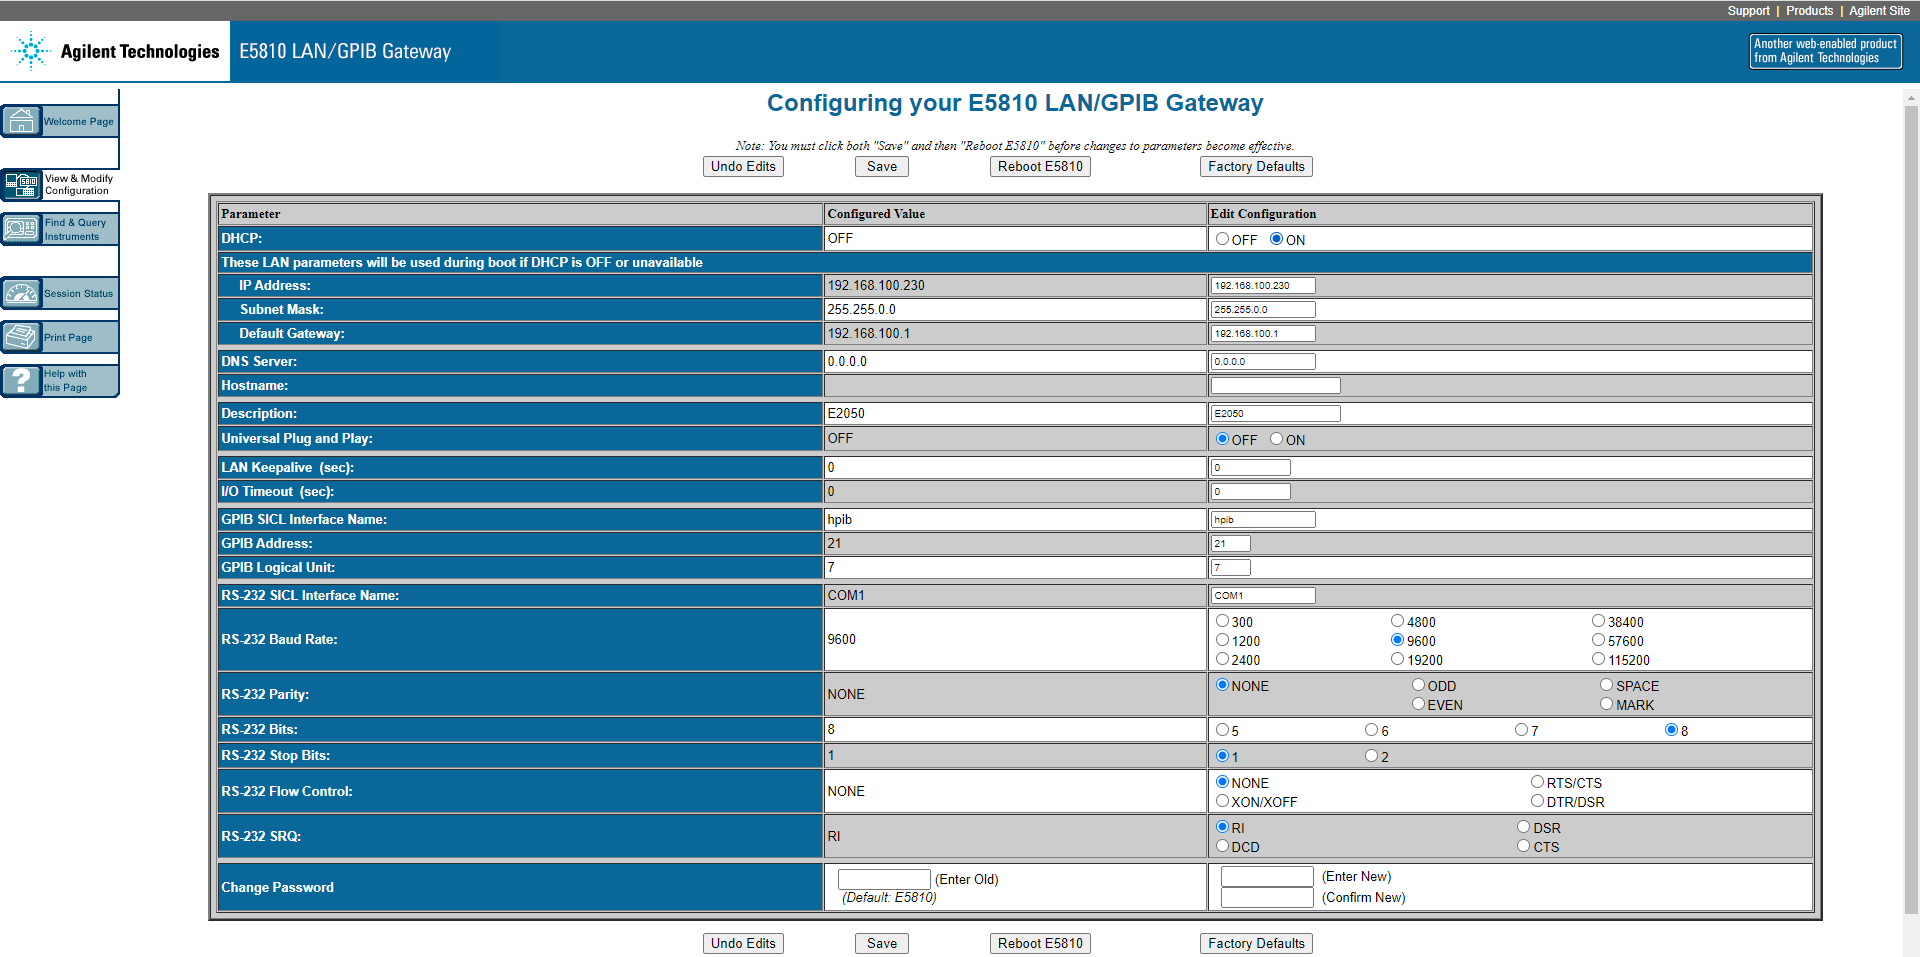Screen dimensions: 1920x957
Task: Turn Universal Plug and Play ON
Action: pyautogui.click(x=1276, y=439)
